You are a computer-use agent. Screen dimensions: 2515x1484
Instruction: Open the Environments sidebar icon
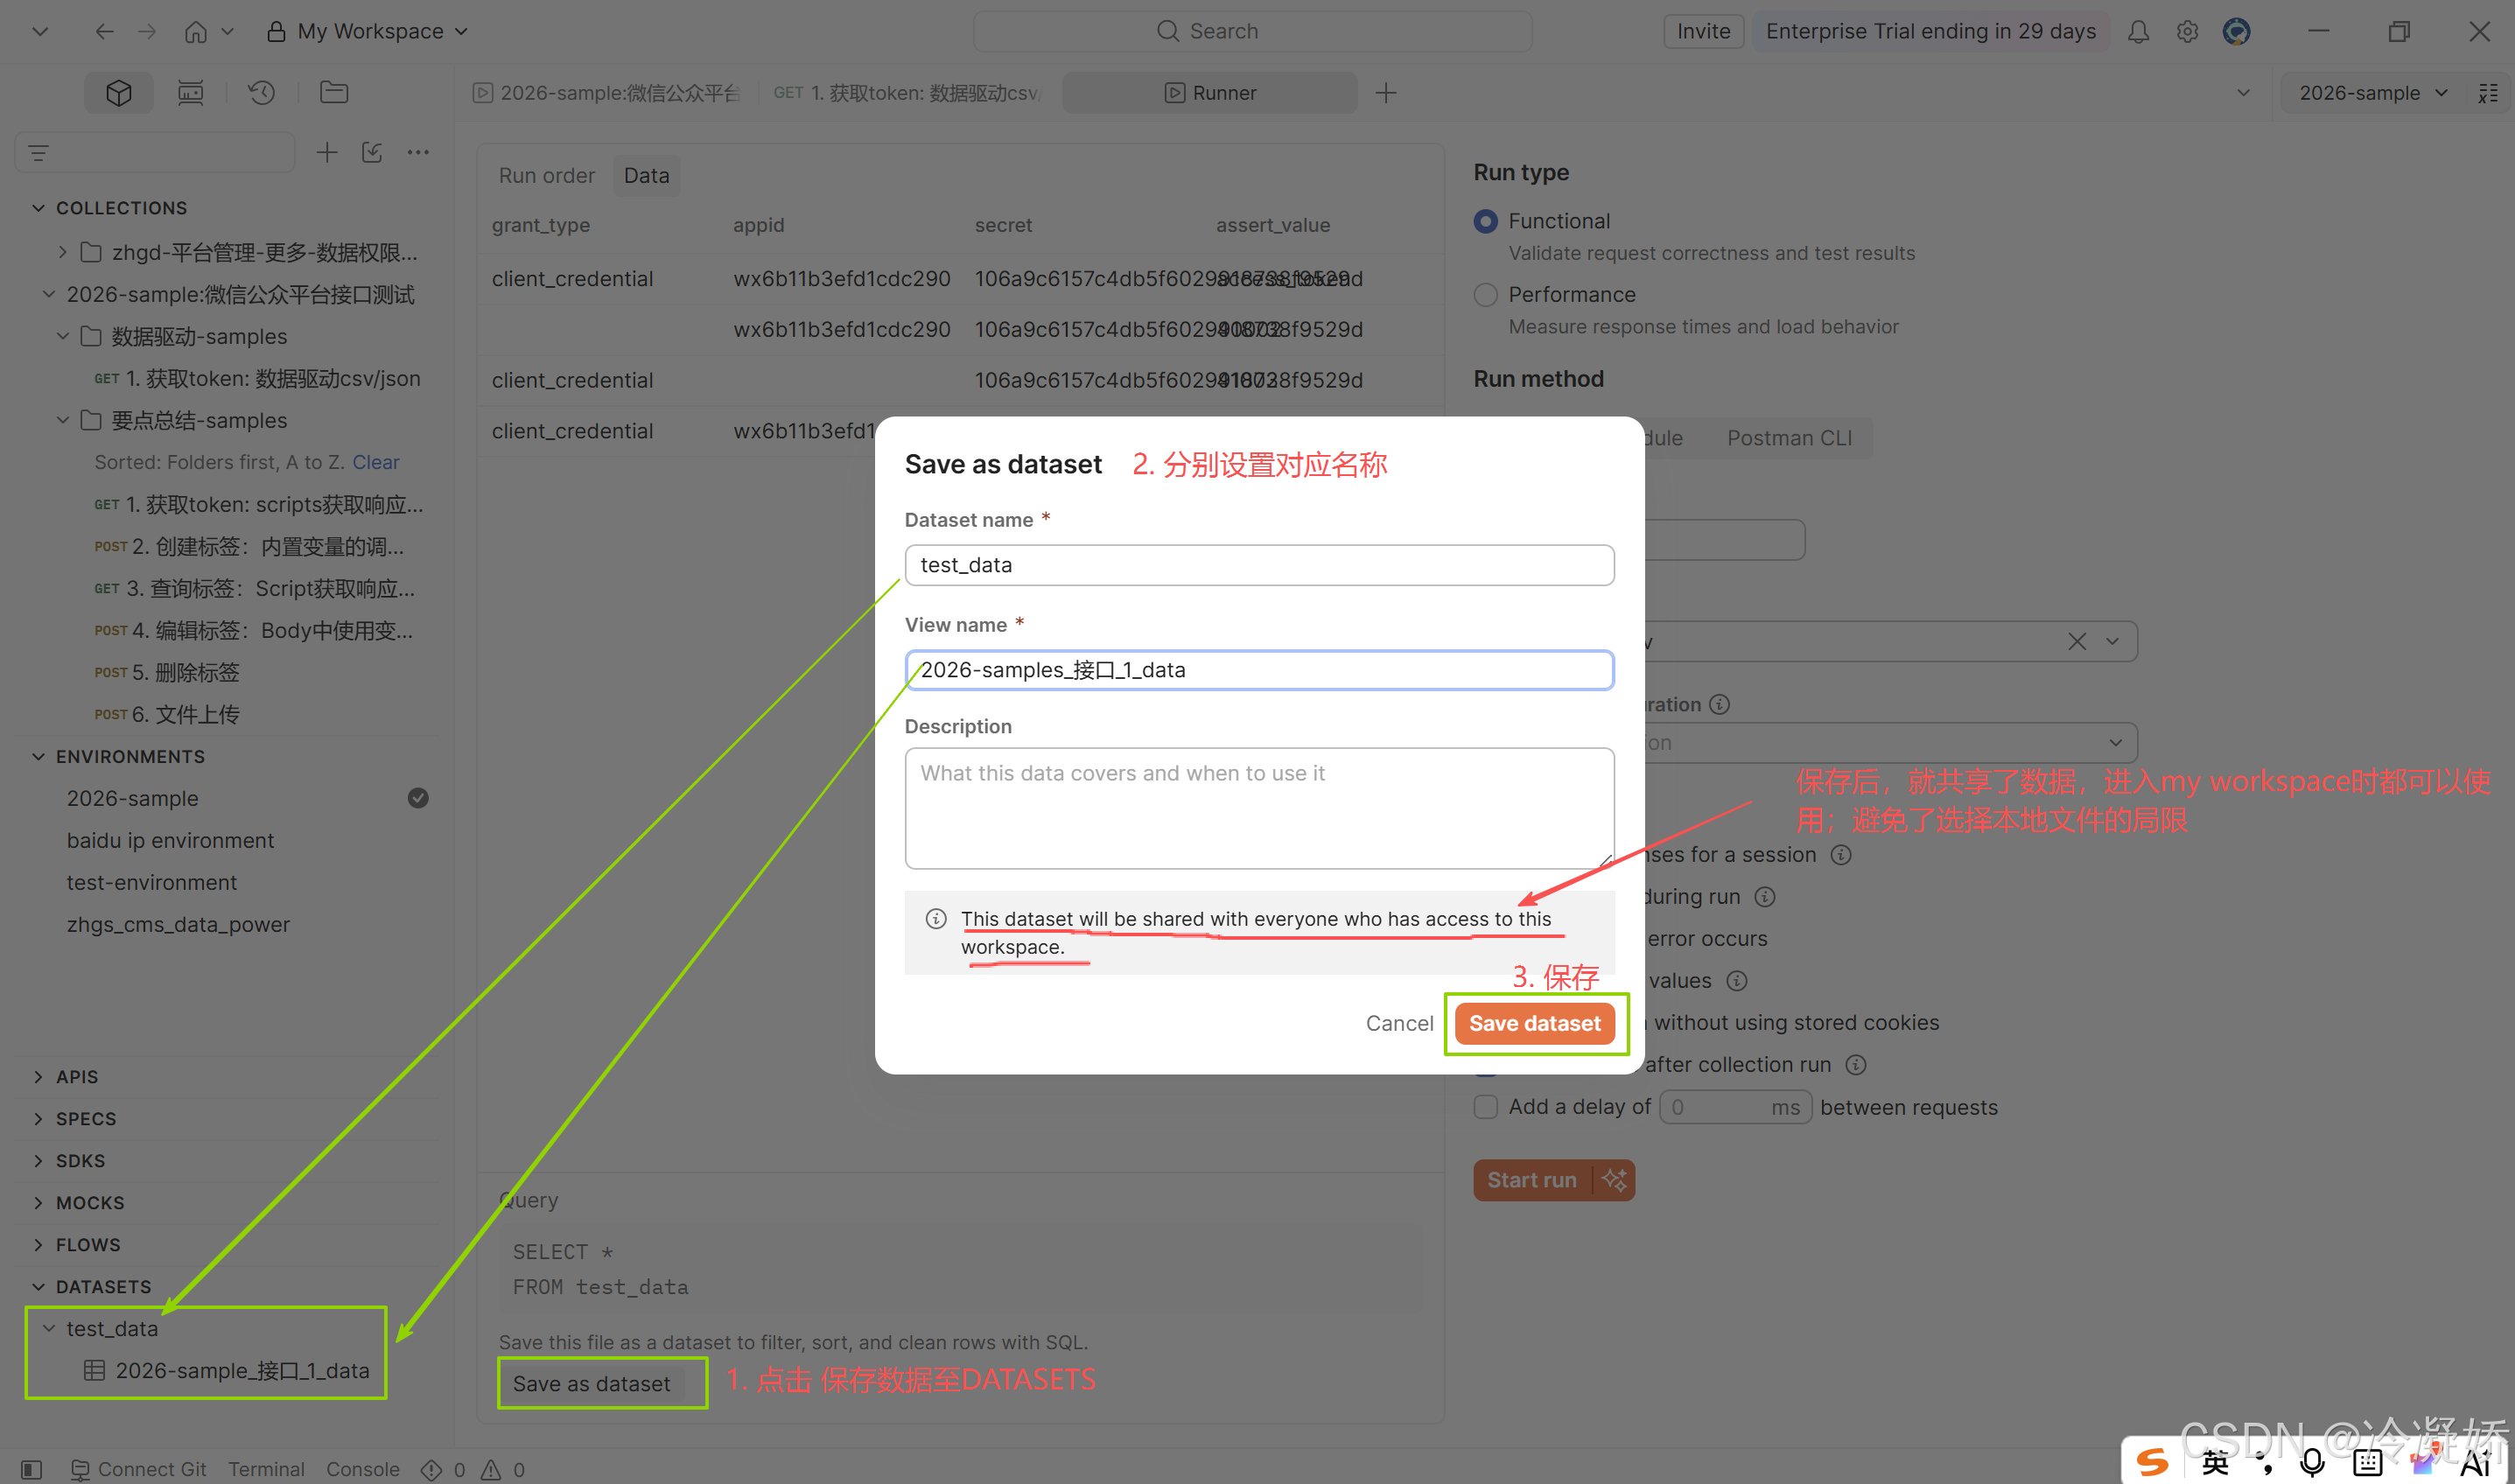190,93
